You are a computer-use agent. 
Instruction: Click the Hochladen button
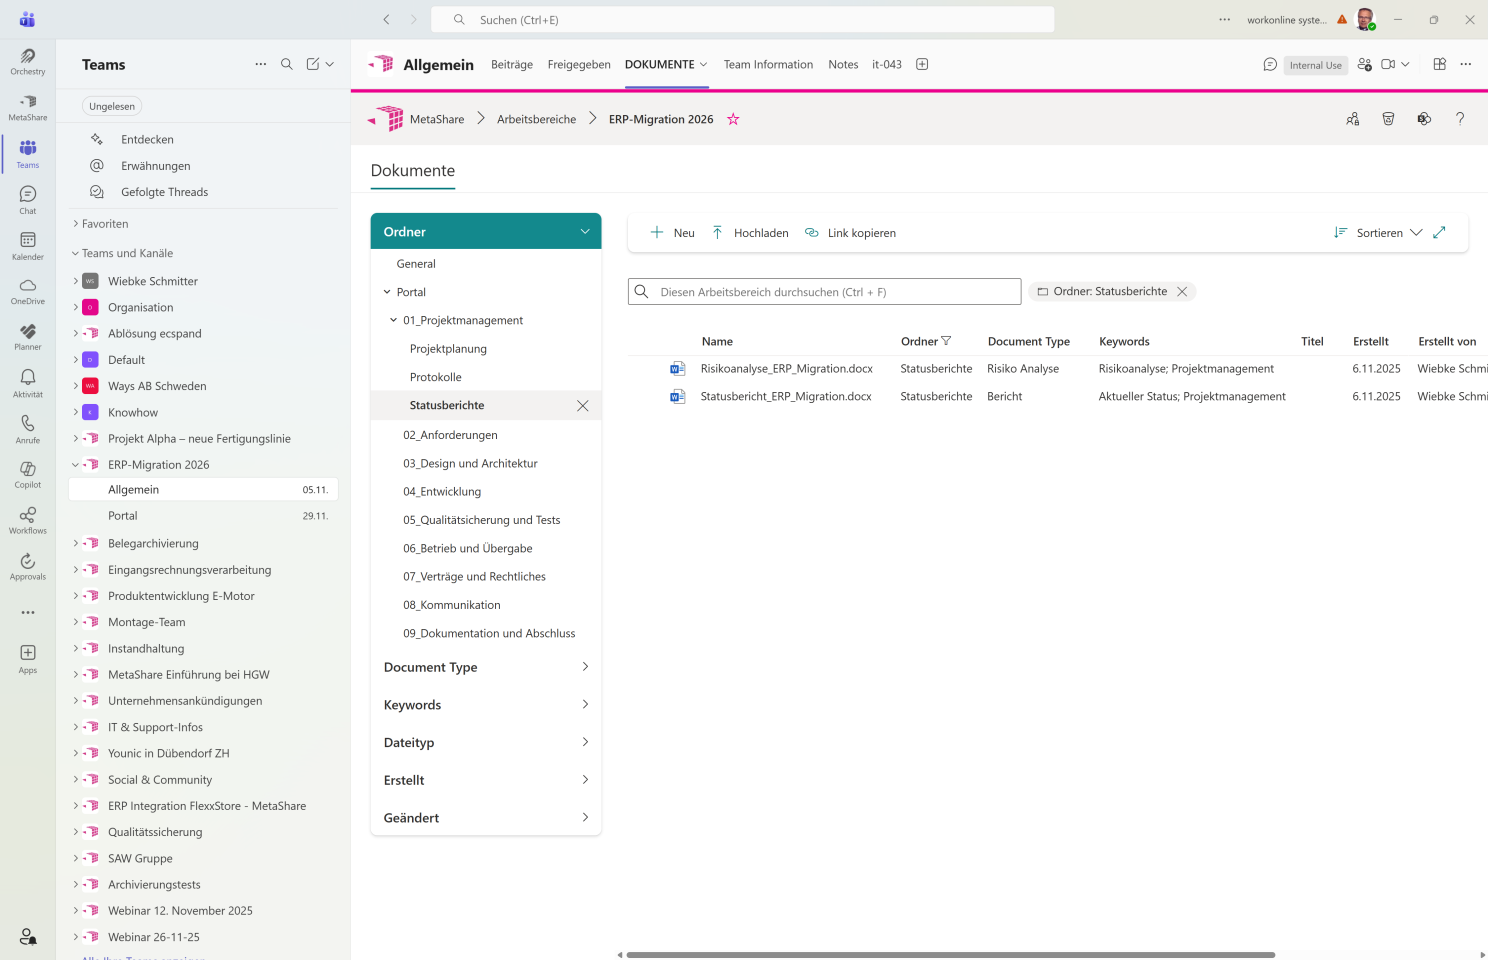point(750,233)
